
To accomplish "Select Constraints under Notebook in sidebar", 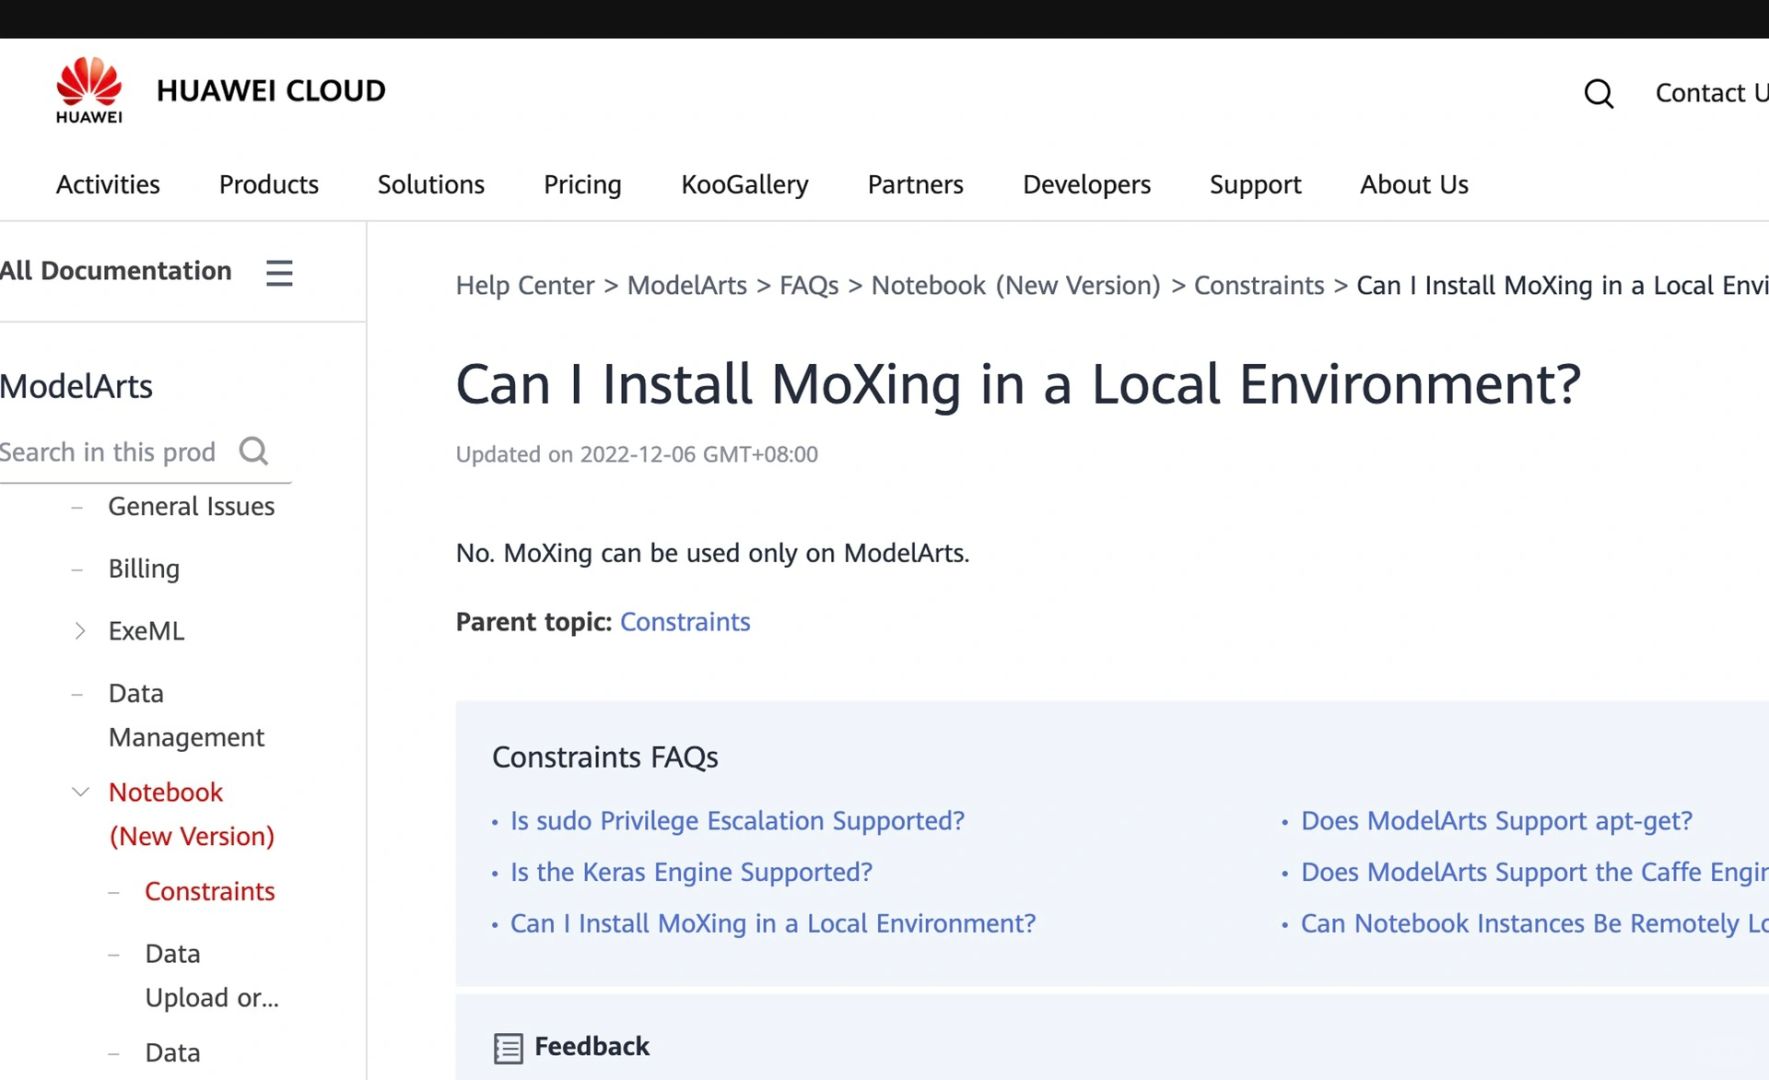I will coord(209,892).
